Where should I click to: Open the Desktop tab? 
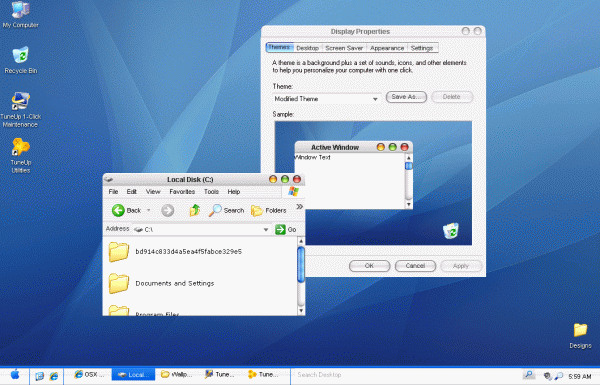[307, 48]
